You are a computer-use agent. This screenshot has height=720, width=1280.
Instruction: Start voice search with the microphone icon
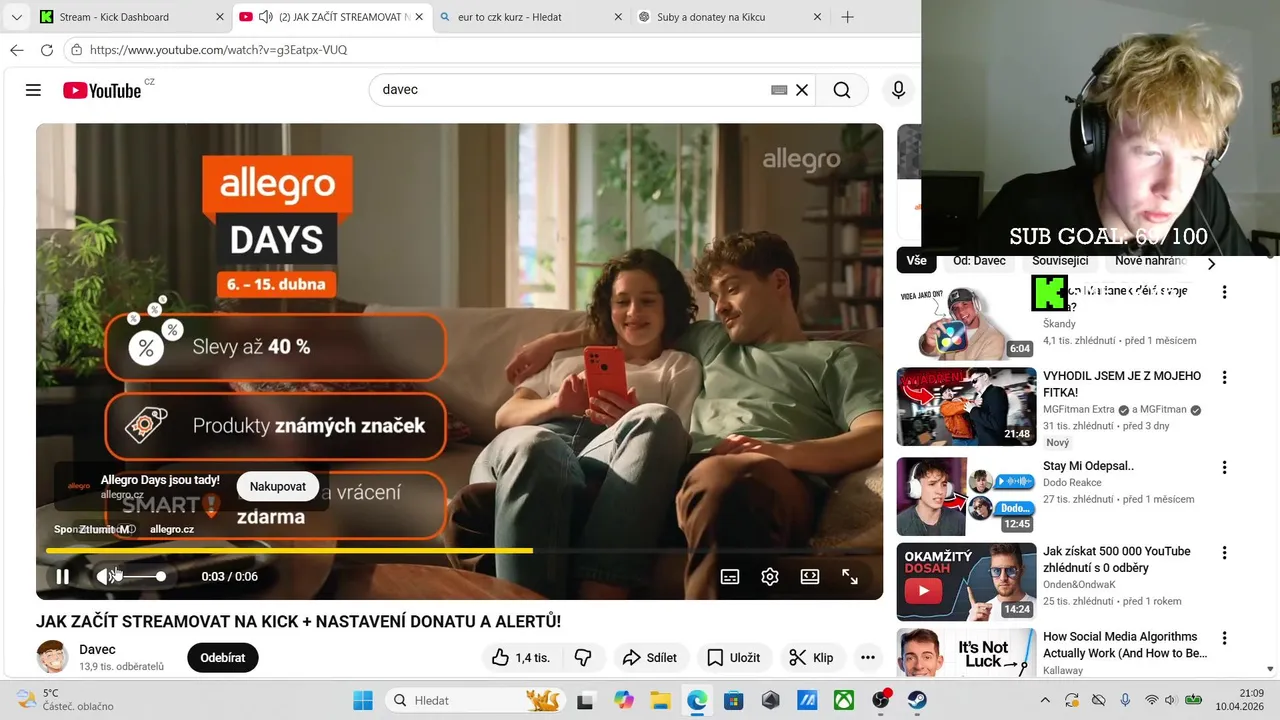tap(898, 90)
